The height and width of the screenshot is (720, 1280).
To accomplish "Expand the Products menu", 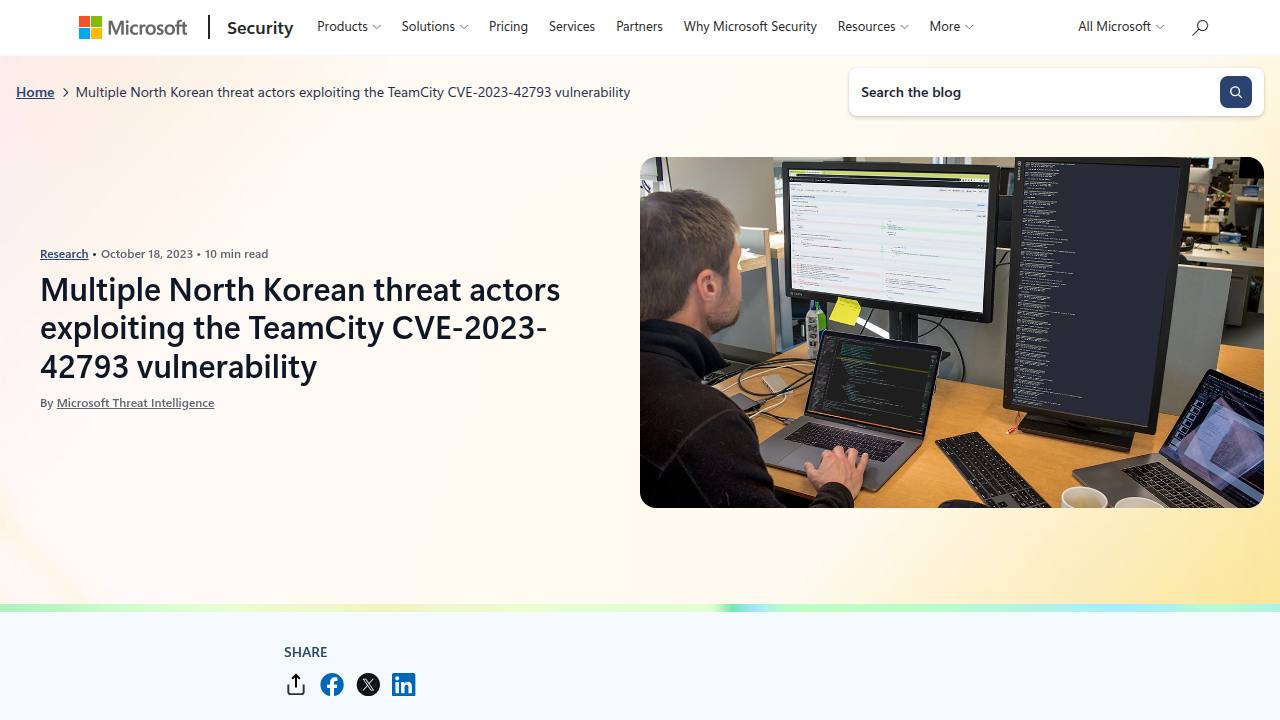I will [349, 27].
